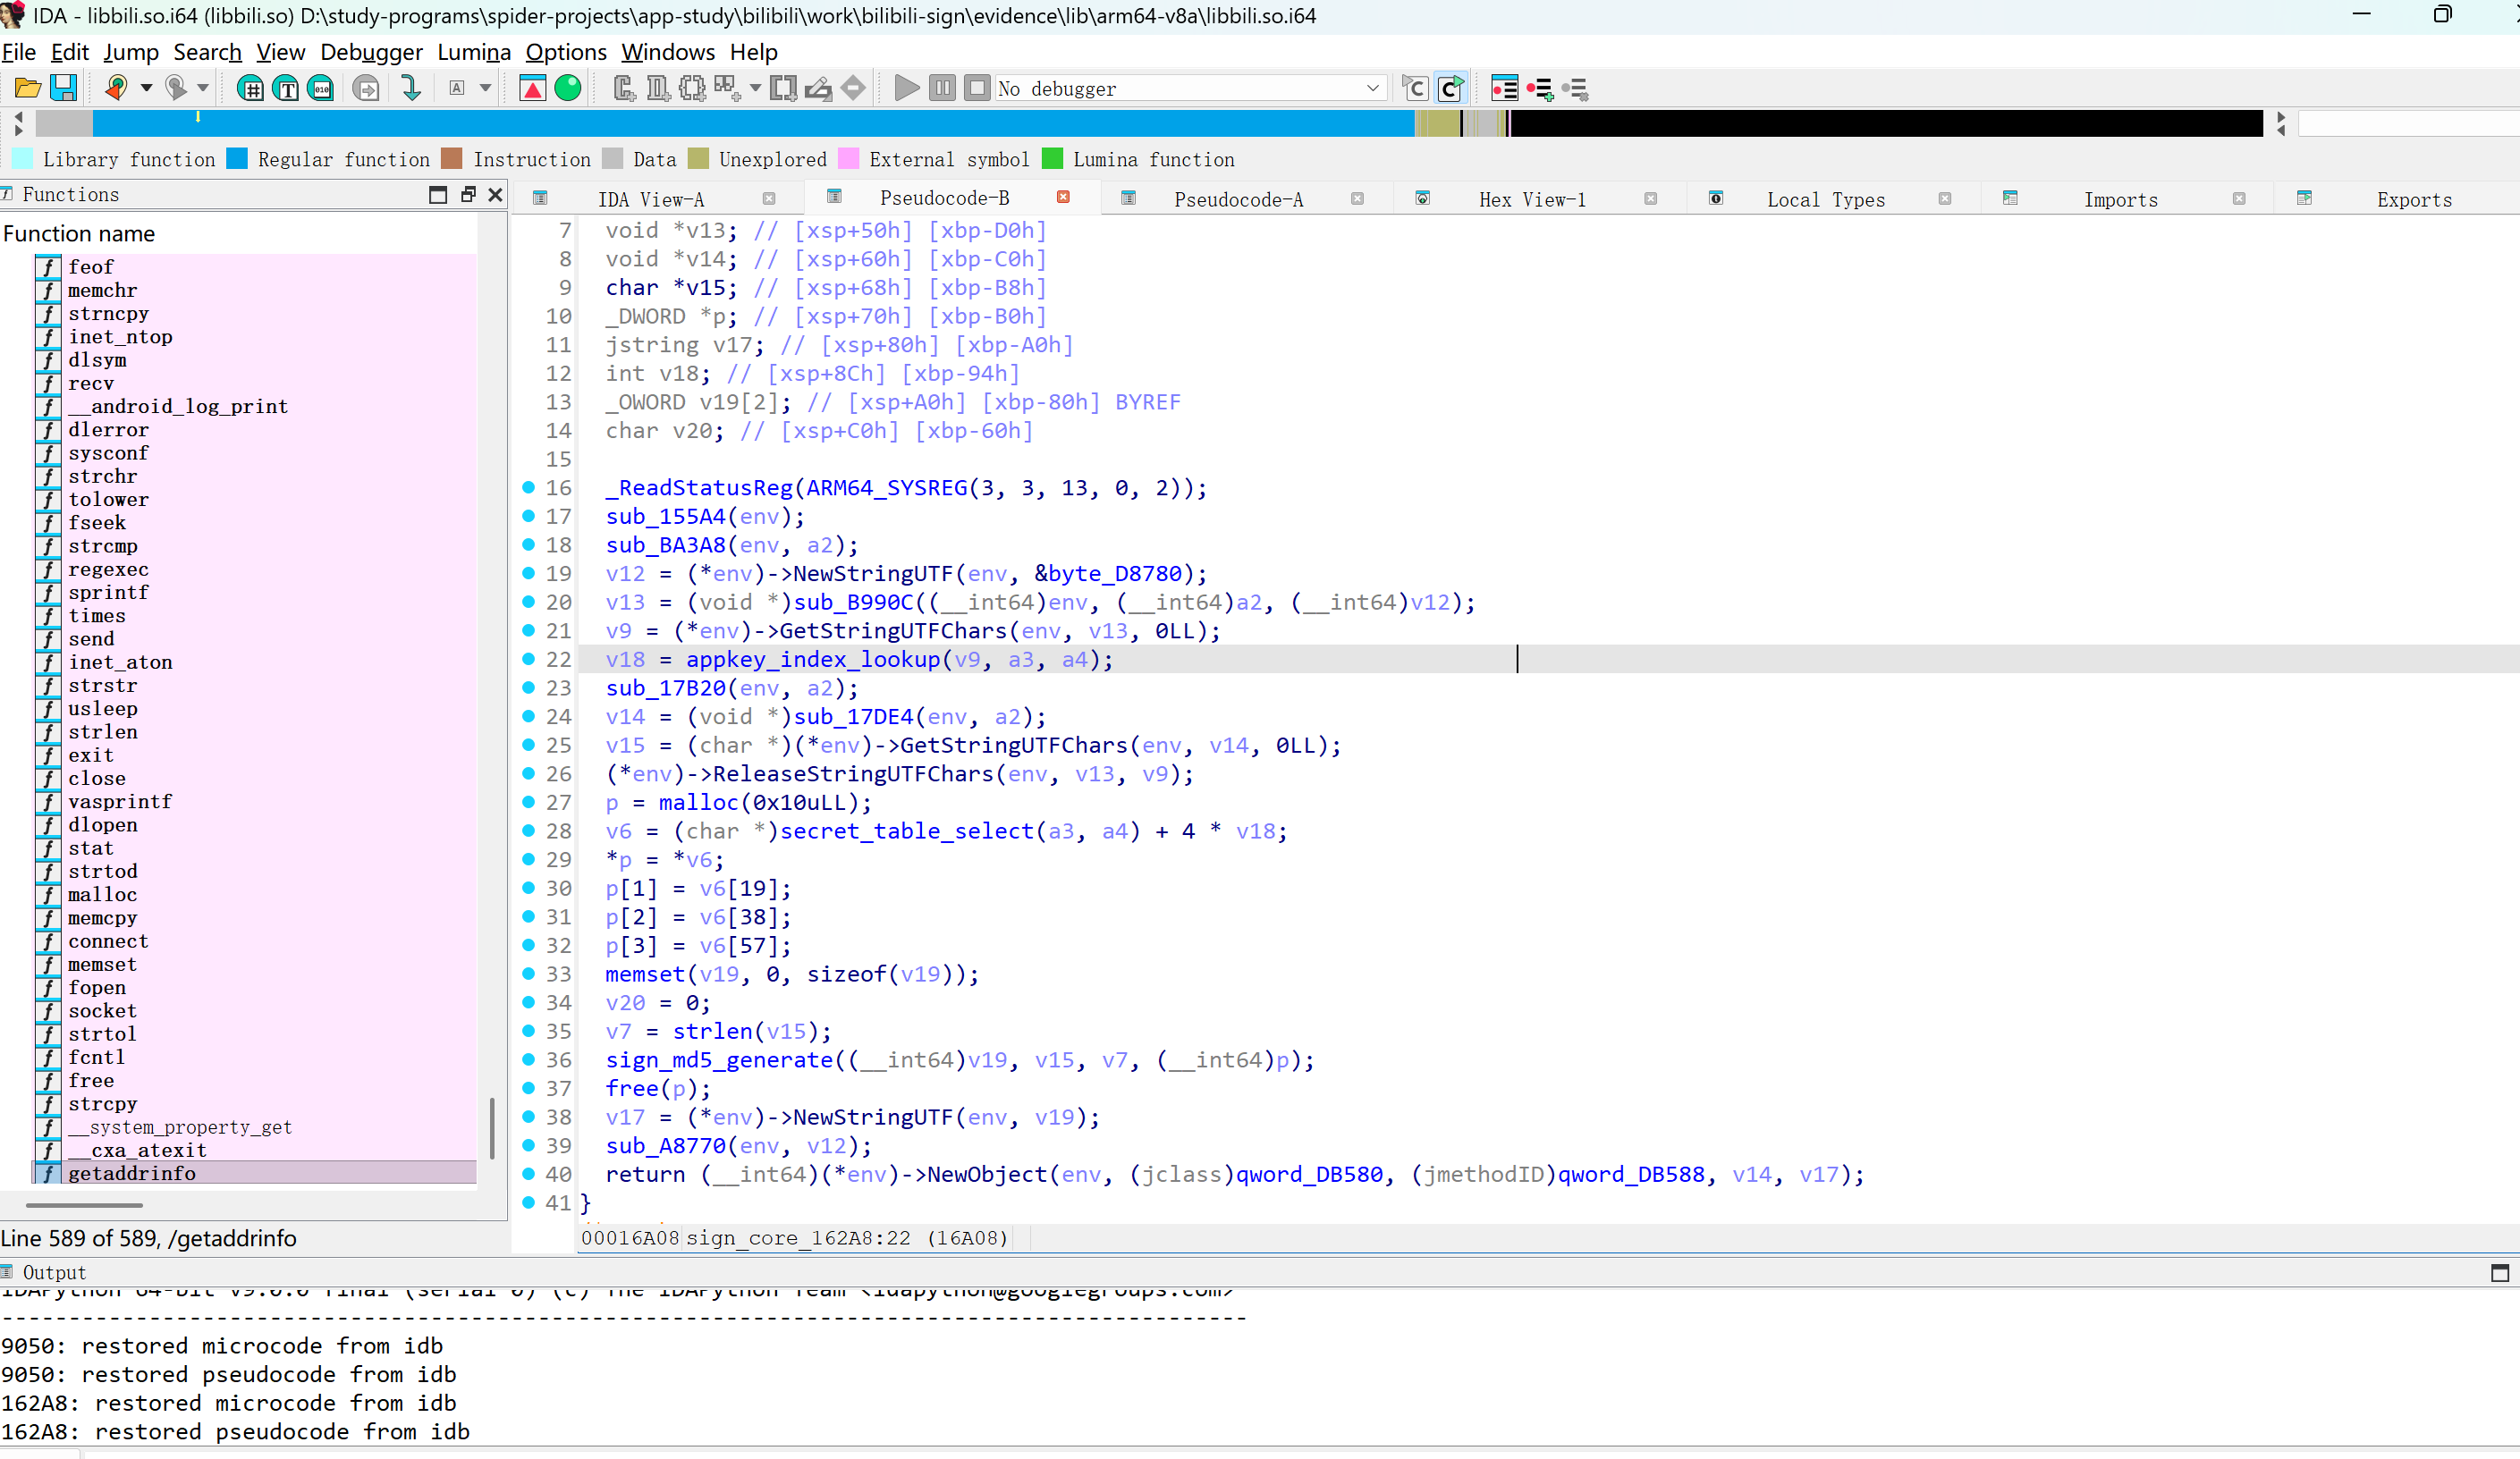
Task: Toggle breakpoint dot on line 40
Action: (x=529, y=1174)
